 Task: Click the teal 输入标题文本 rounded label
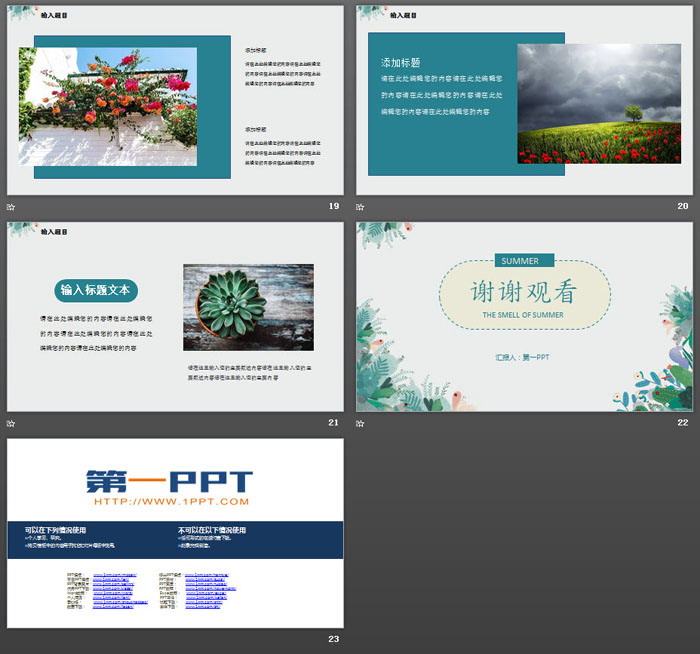[x=95, y=291]
